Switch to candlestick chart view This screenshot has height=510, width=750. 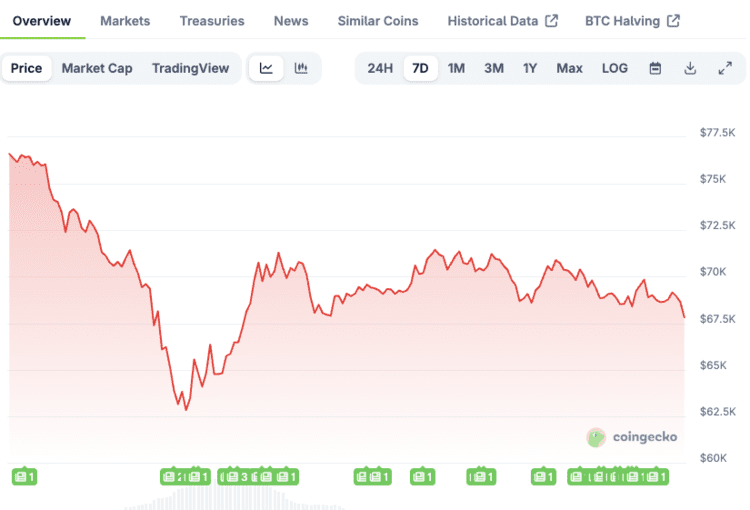pos(300,68)
